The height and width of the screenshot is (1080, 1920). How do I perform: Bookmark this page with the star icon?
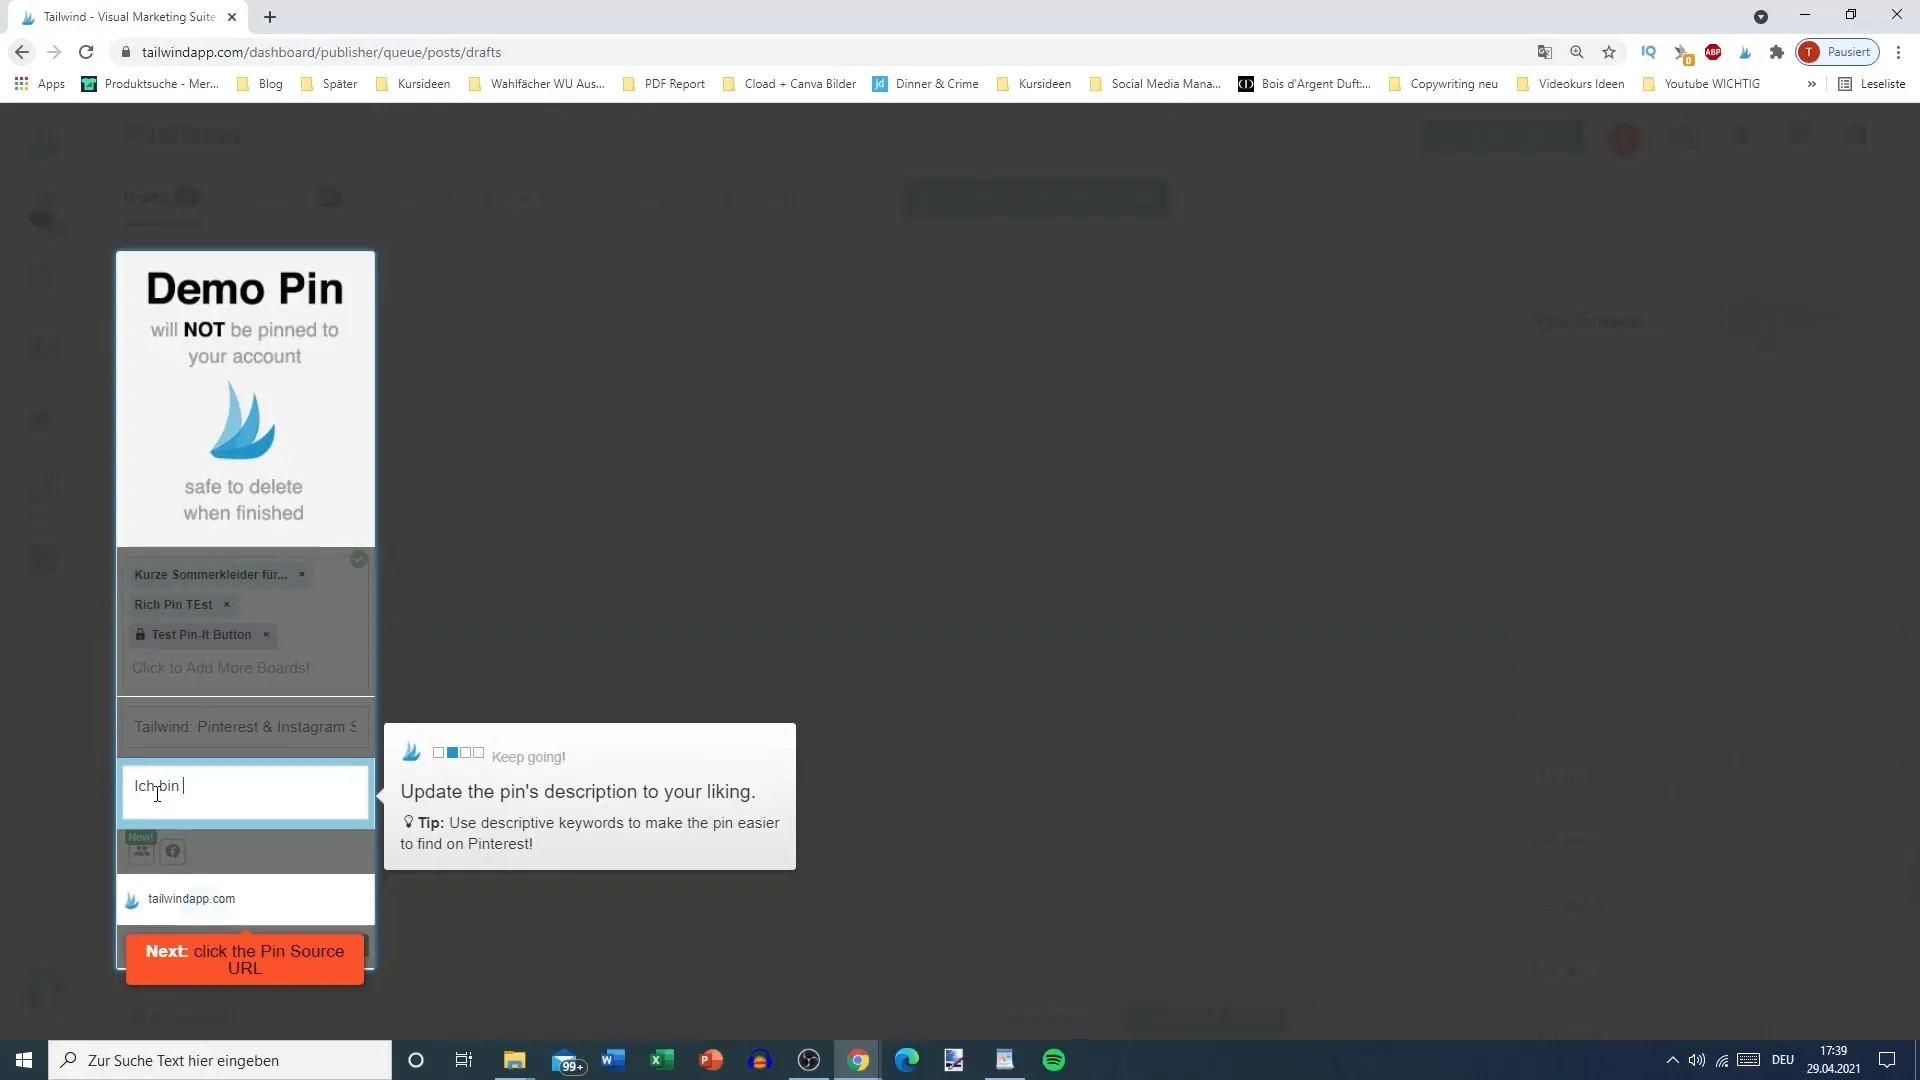coord(1609,52)
